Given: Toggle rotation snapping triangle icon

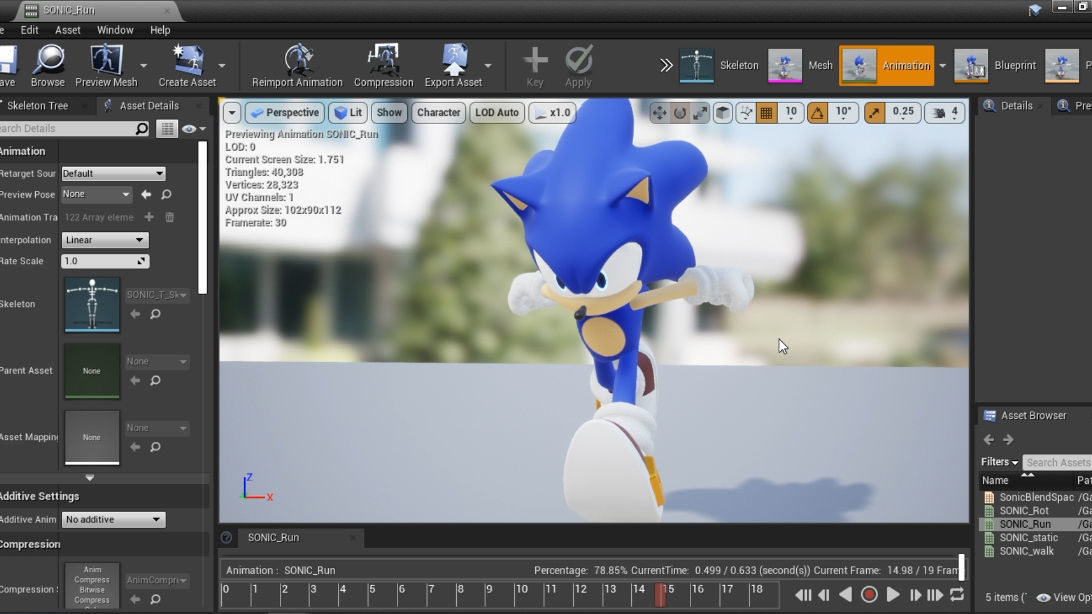Looking at the screenshot, I should [x=817, y=113].
